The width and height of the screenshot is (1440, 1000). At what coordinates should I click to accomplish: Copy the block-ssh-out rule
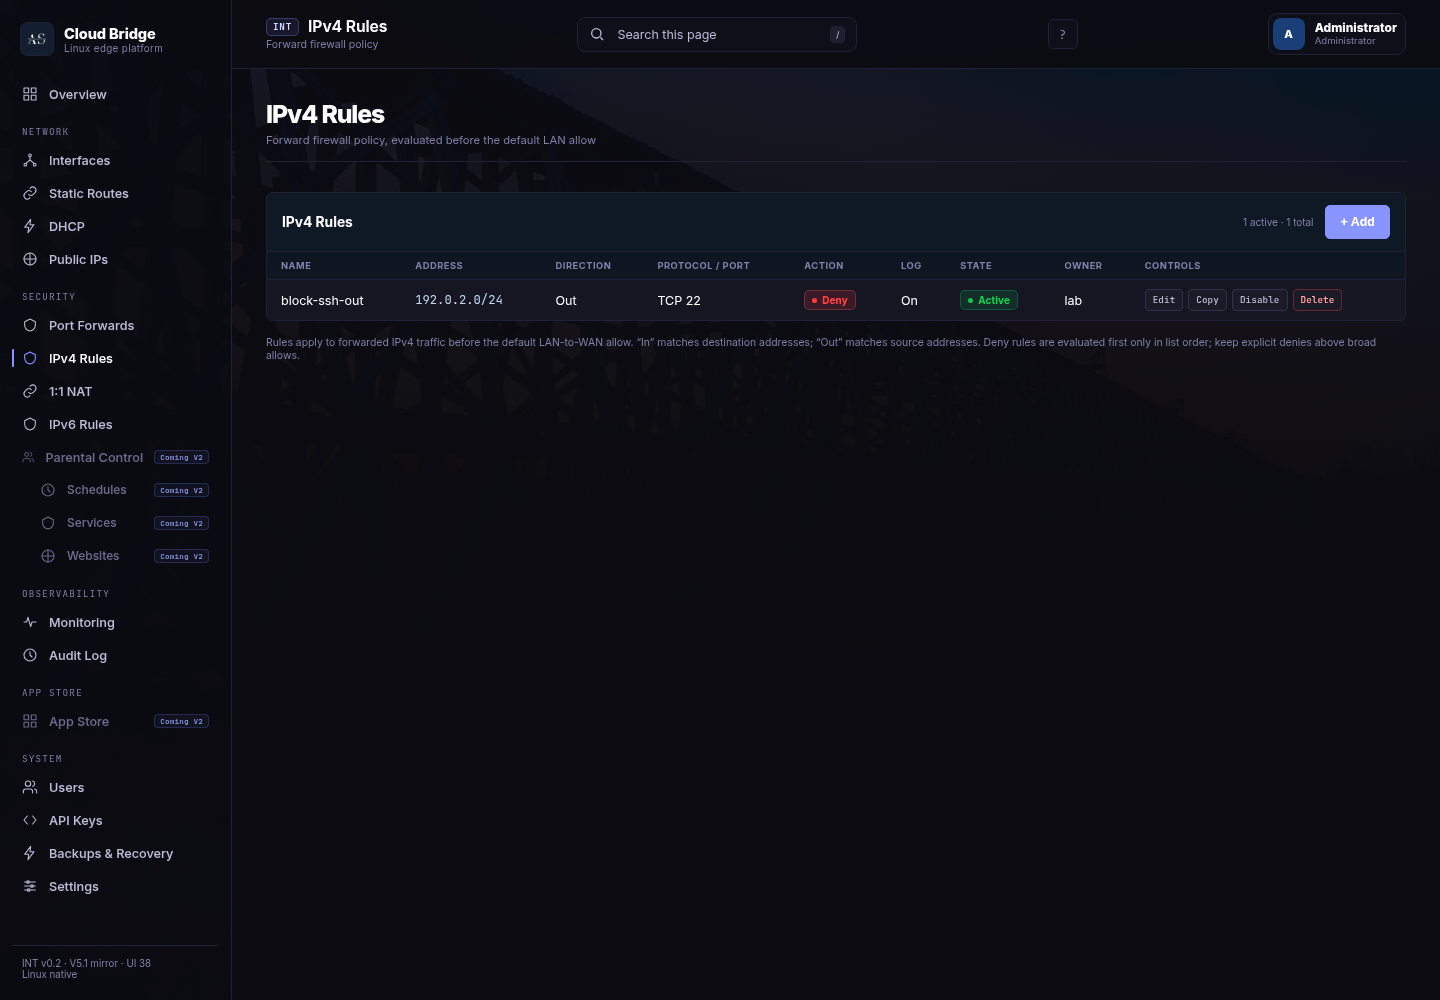1208,300
